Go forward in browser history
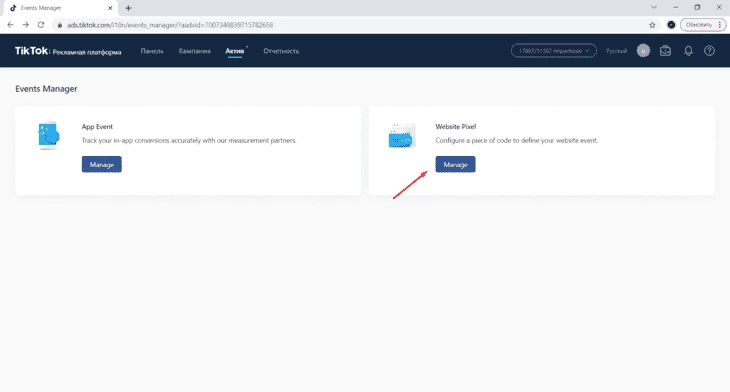Image resolution: width=730 pixels, height=392 pixels. coord(26,25)
